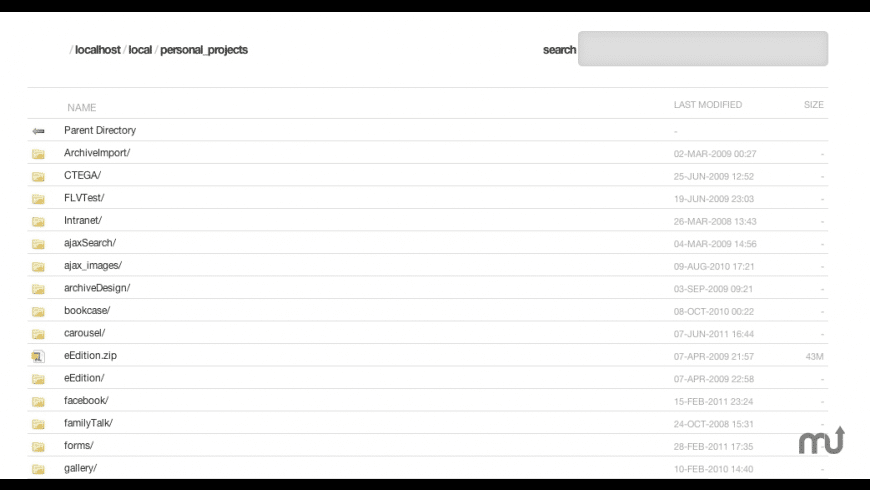This screenshot has height=490, width=870.
Task: Focus the search input field
Action: 702,49
